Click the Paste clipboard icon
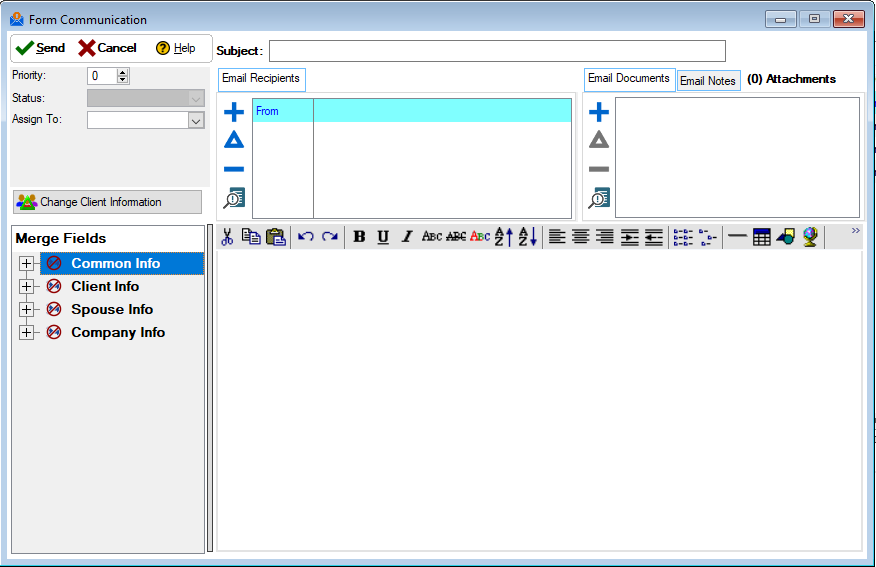 point(275,237)
